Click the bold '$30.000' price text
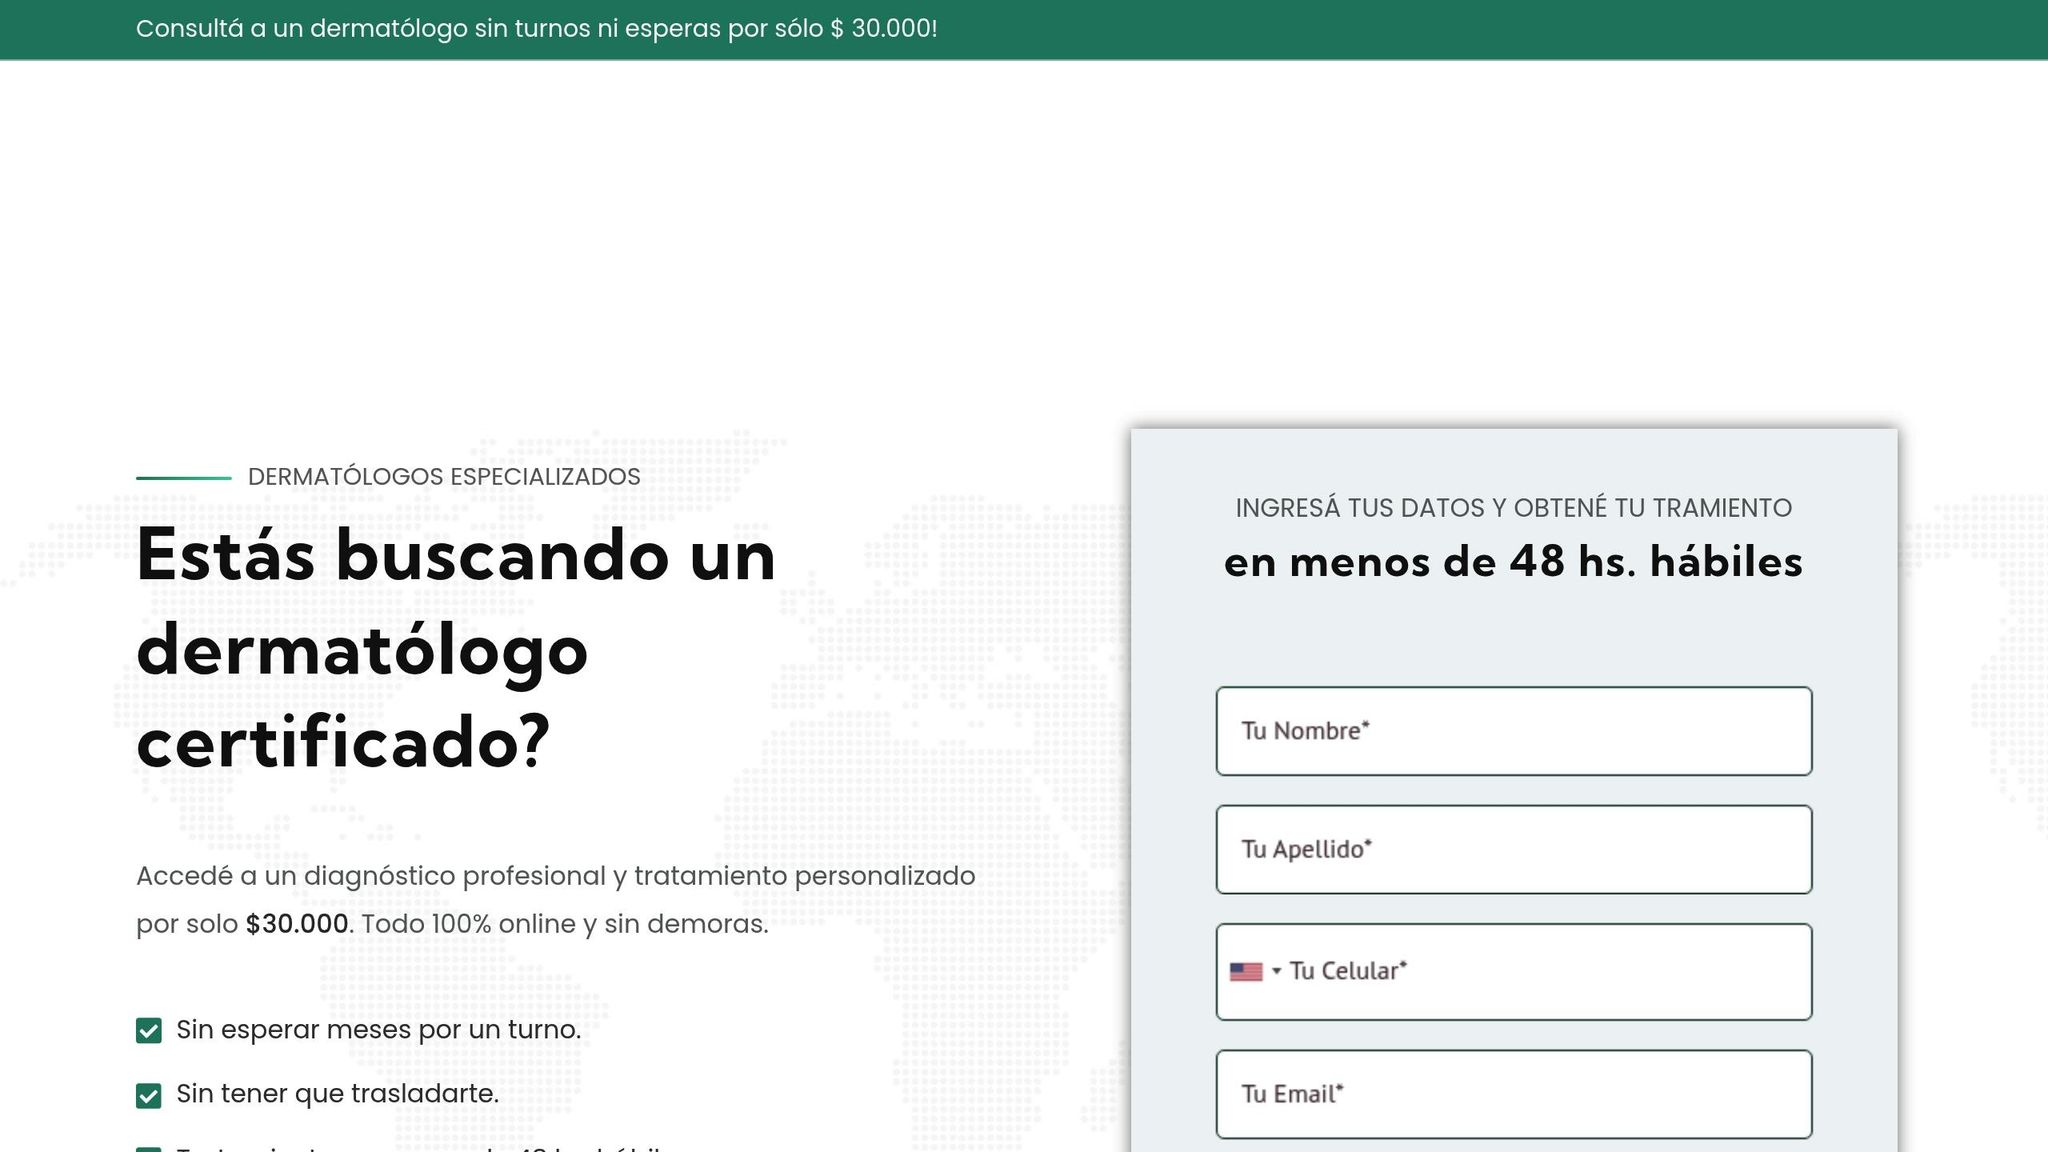Screen dimensions: 2048x1152 tap(297, 924)
